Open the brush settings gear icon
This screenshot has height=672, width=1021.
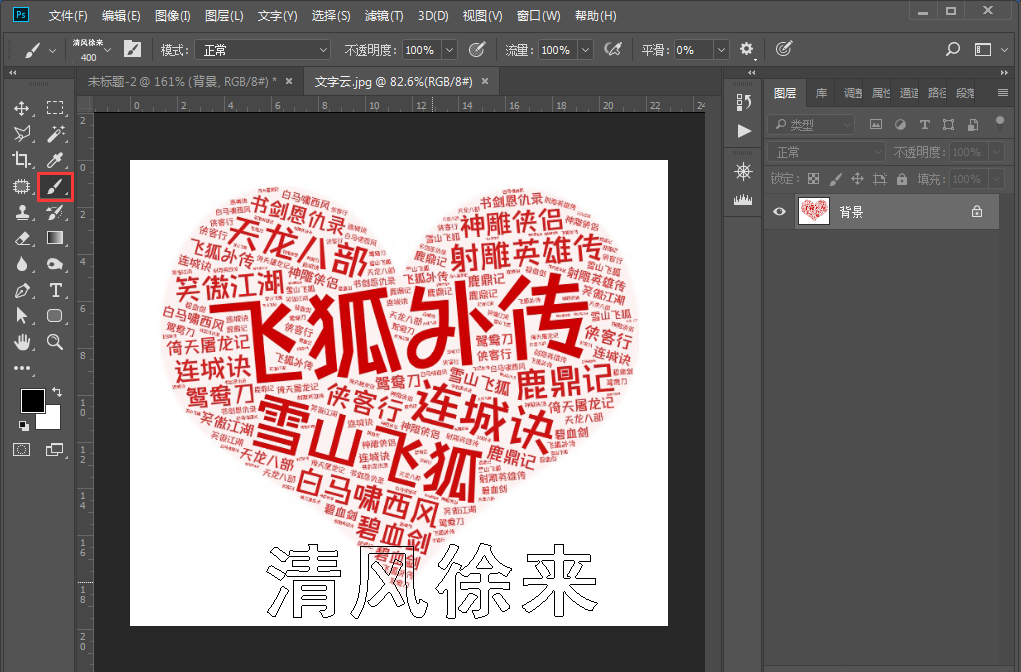coord(746,49)
